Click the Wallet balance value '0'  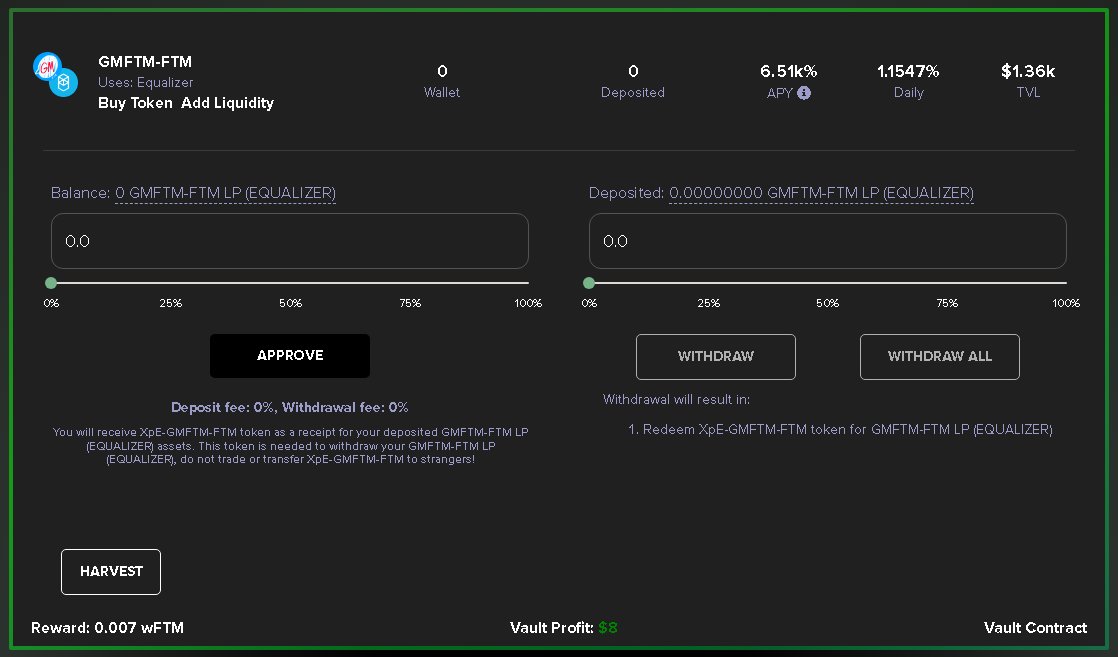pyautogui.click(x=442, y=71)
